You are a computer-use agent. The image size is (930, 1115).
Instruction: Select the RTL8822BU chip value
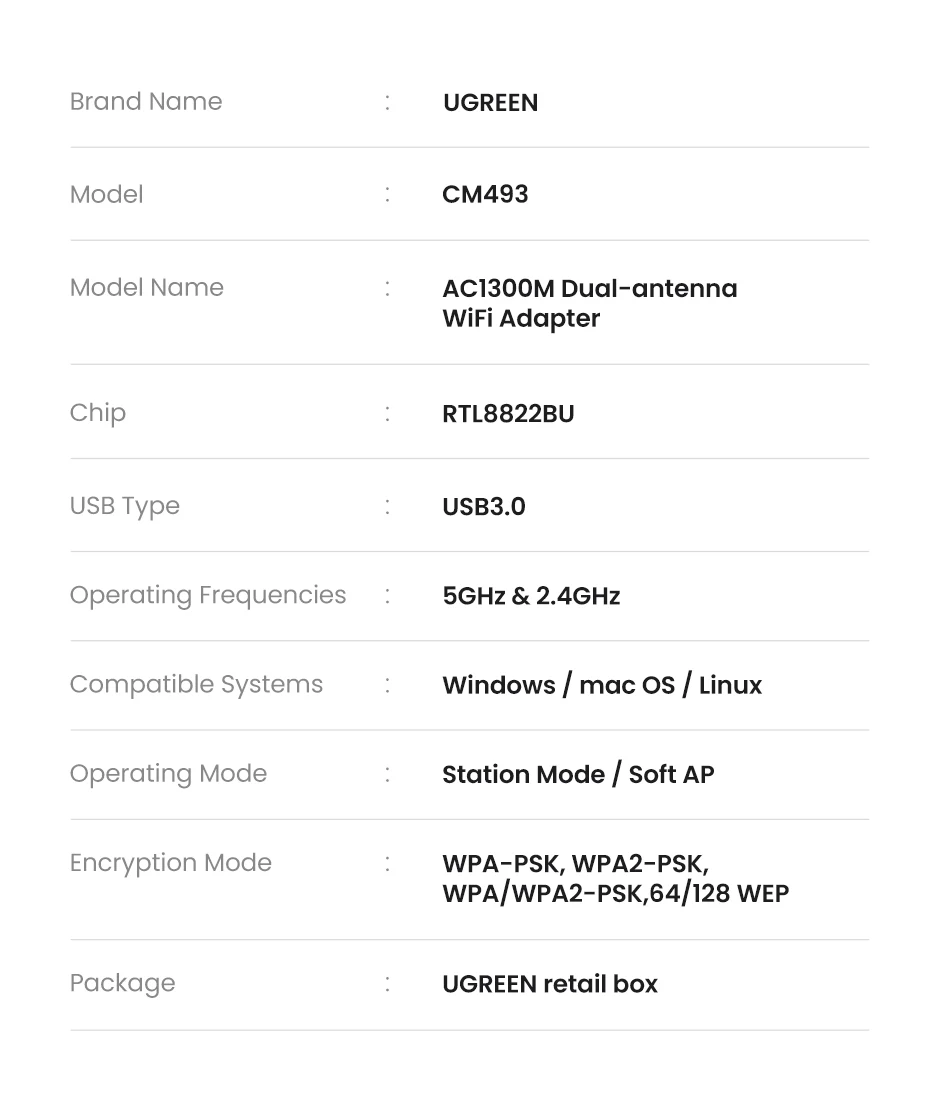click(508, 414)
